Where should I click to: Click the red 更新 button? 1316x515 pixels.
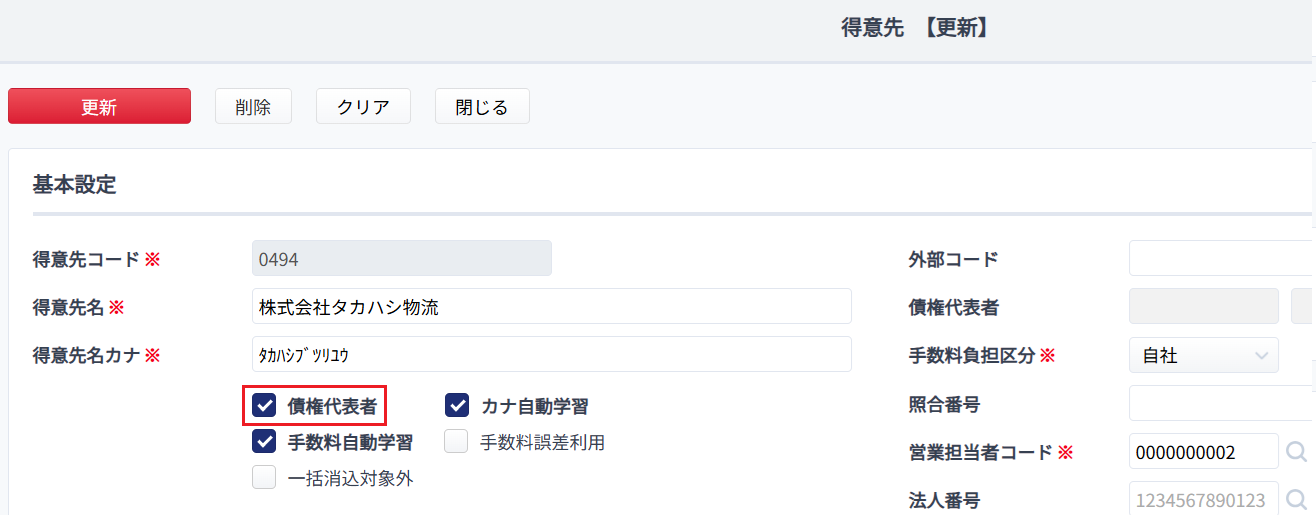click(x=99, y=106)
